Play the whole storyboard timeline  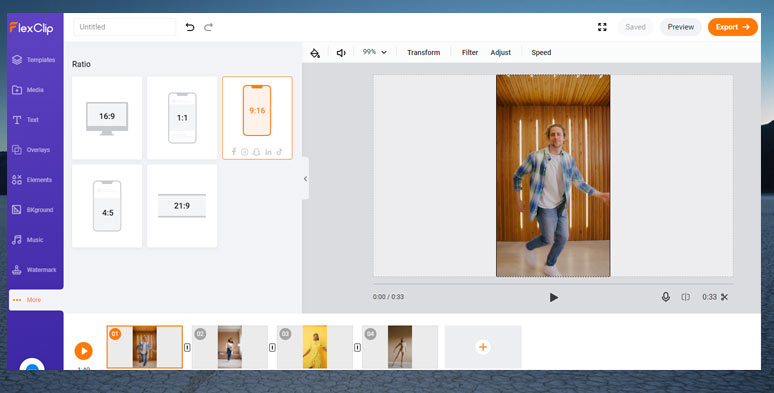click(83, 351)
